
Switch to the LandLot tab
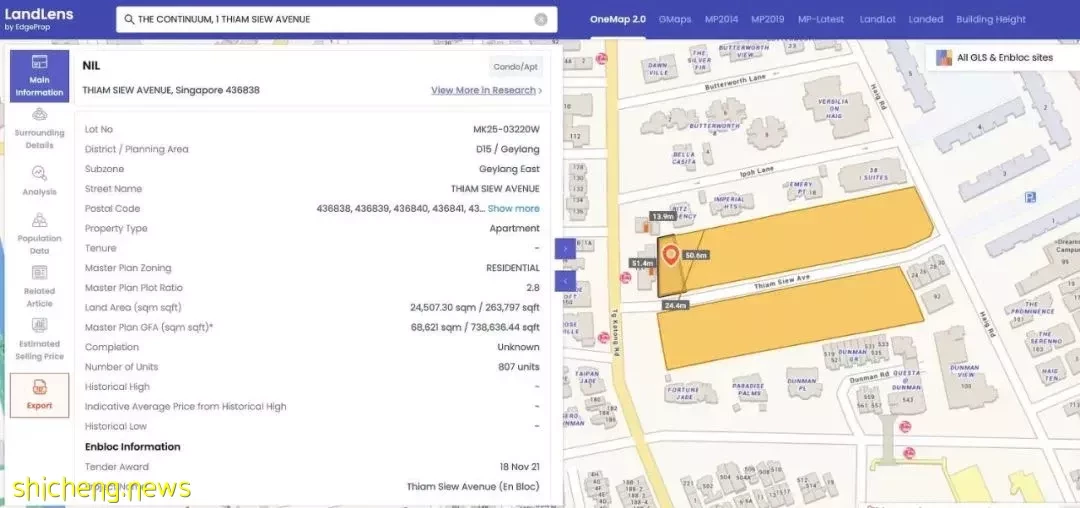[878, 19]
